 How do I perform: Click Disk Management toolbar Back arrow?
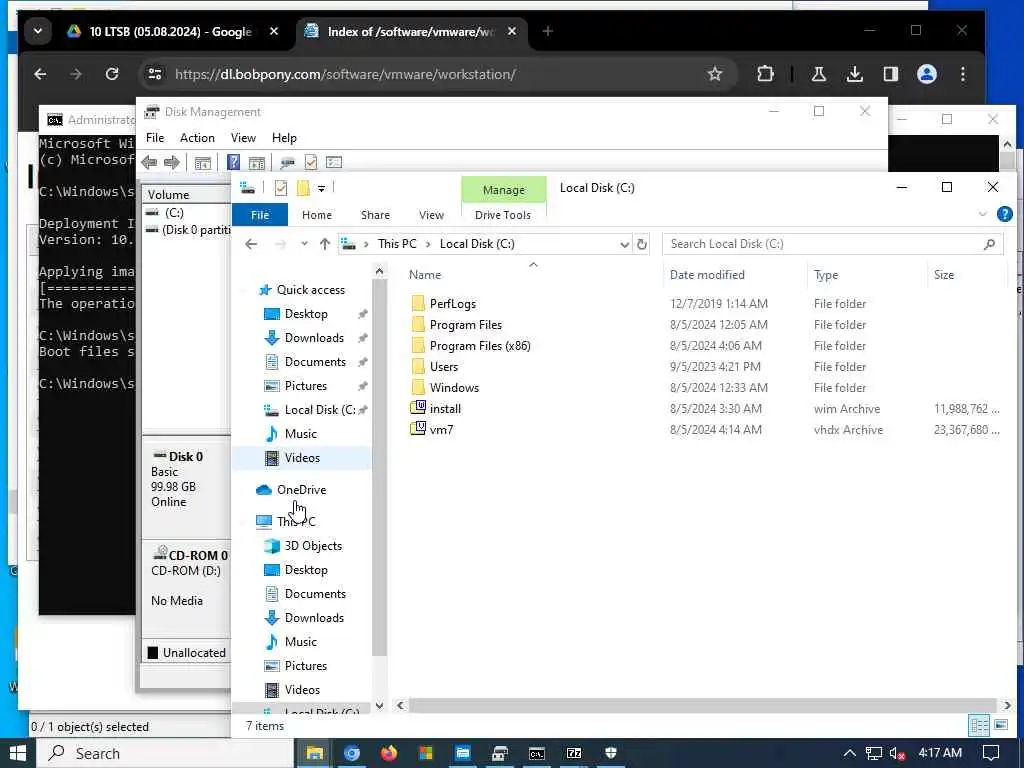point(150,163)
